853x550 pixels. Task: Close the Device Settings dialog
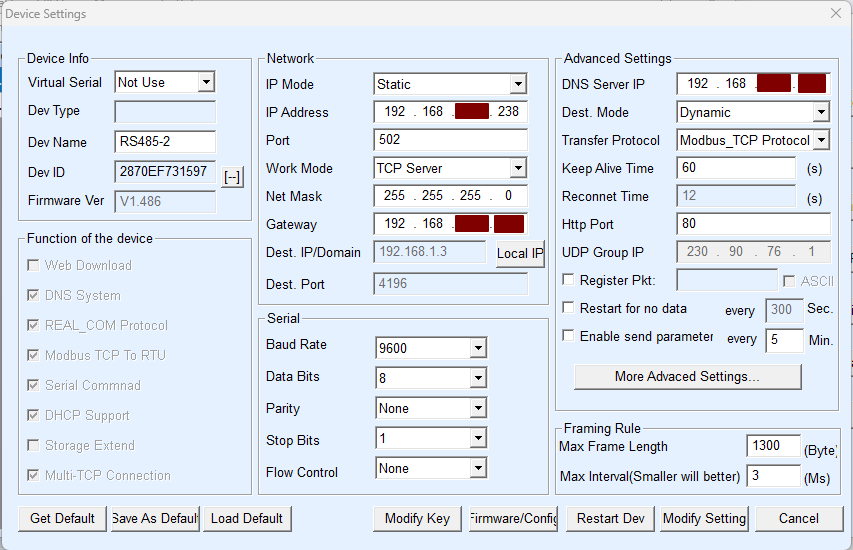click(x=836, y=13)
